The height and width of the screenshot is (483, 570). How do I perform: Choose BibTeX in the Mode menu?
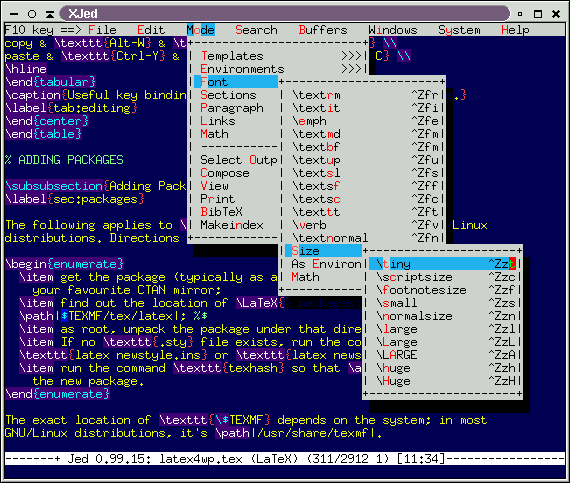236,212
